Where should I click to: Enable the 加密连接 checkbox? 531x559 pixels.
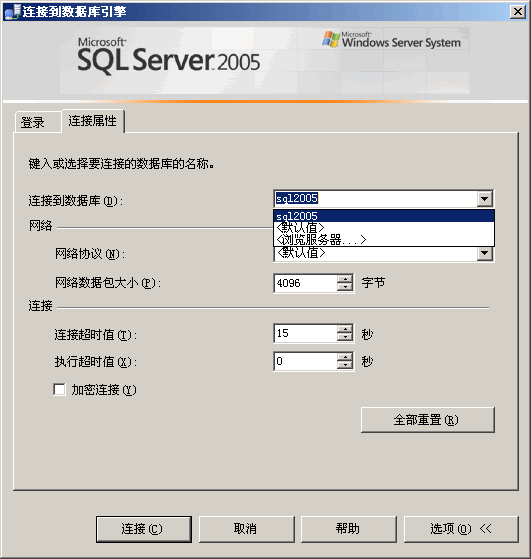(59, 389)
